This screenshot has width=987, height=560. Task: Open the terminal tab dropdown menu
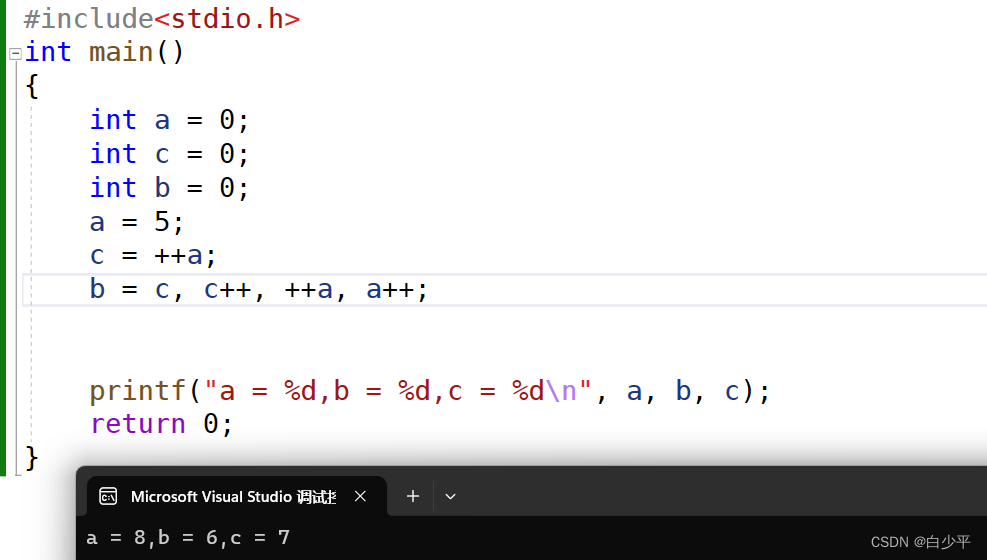coord(450,496)
